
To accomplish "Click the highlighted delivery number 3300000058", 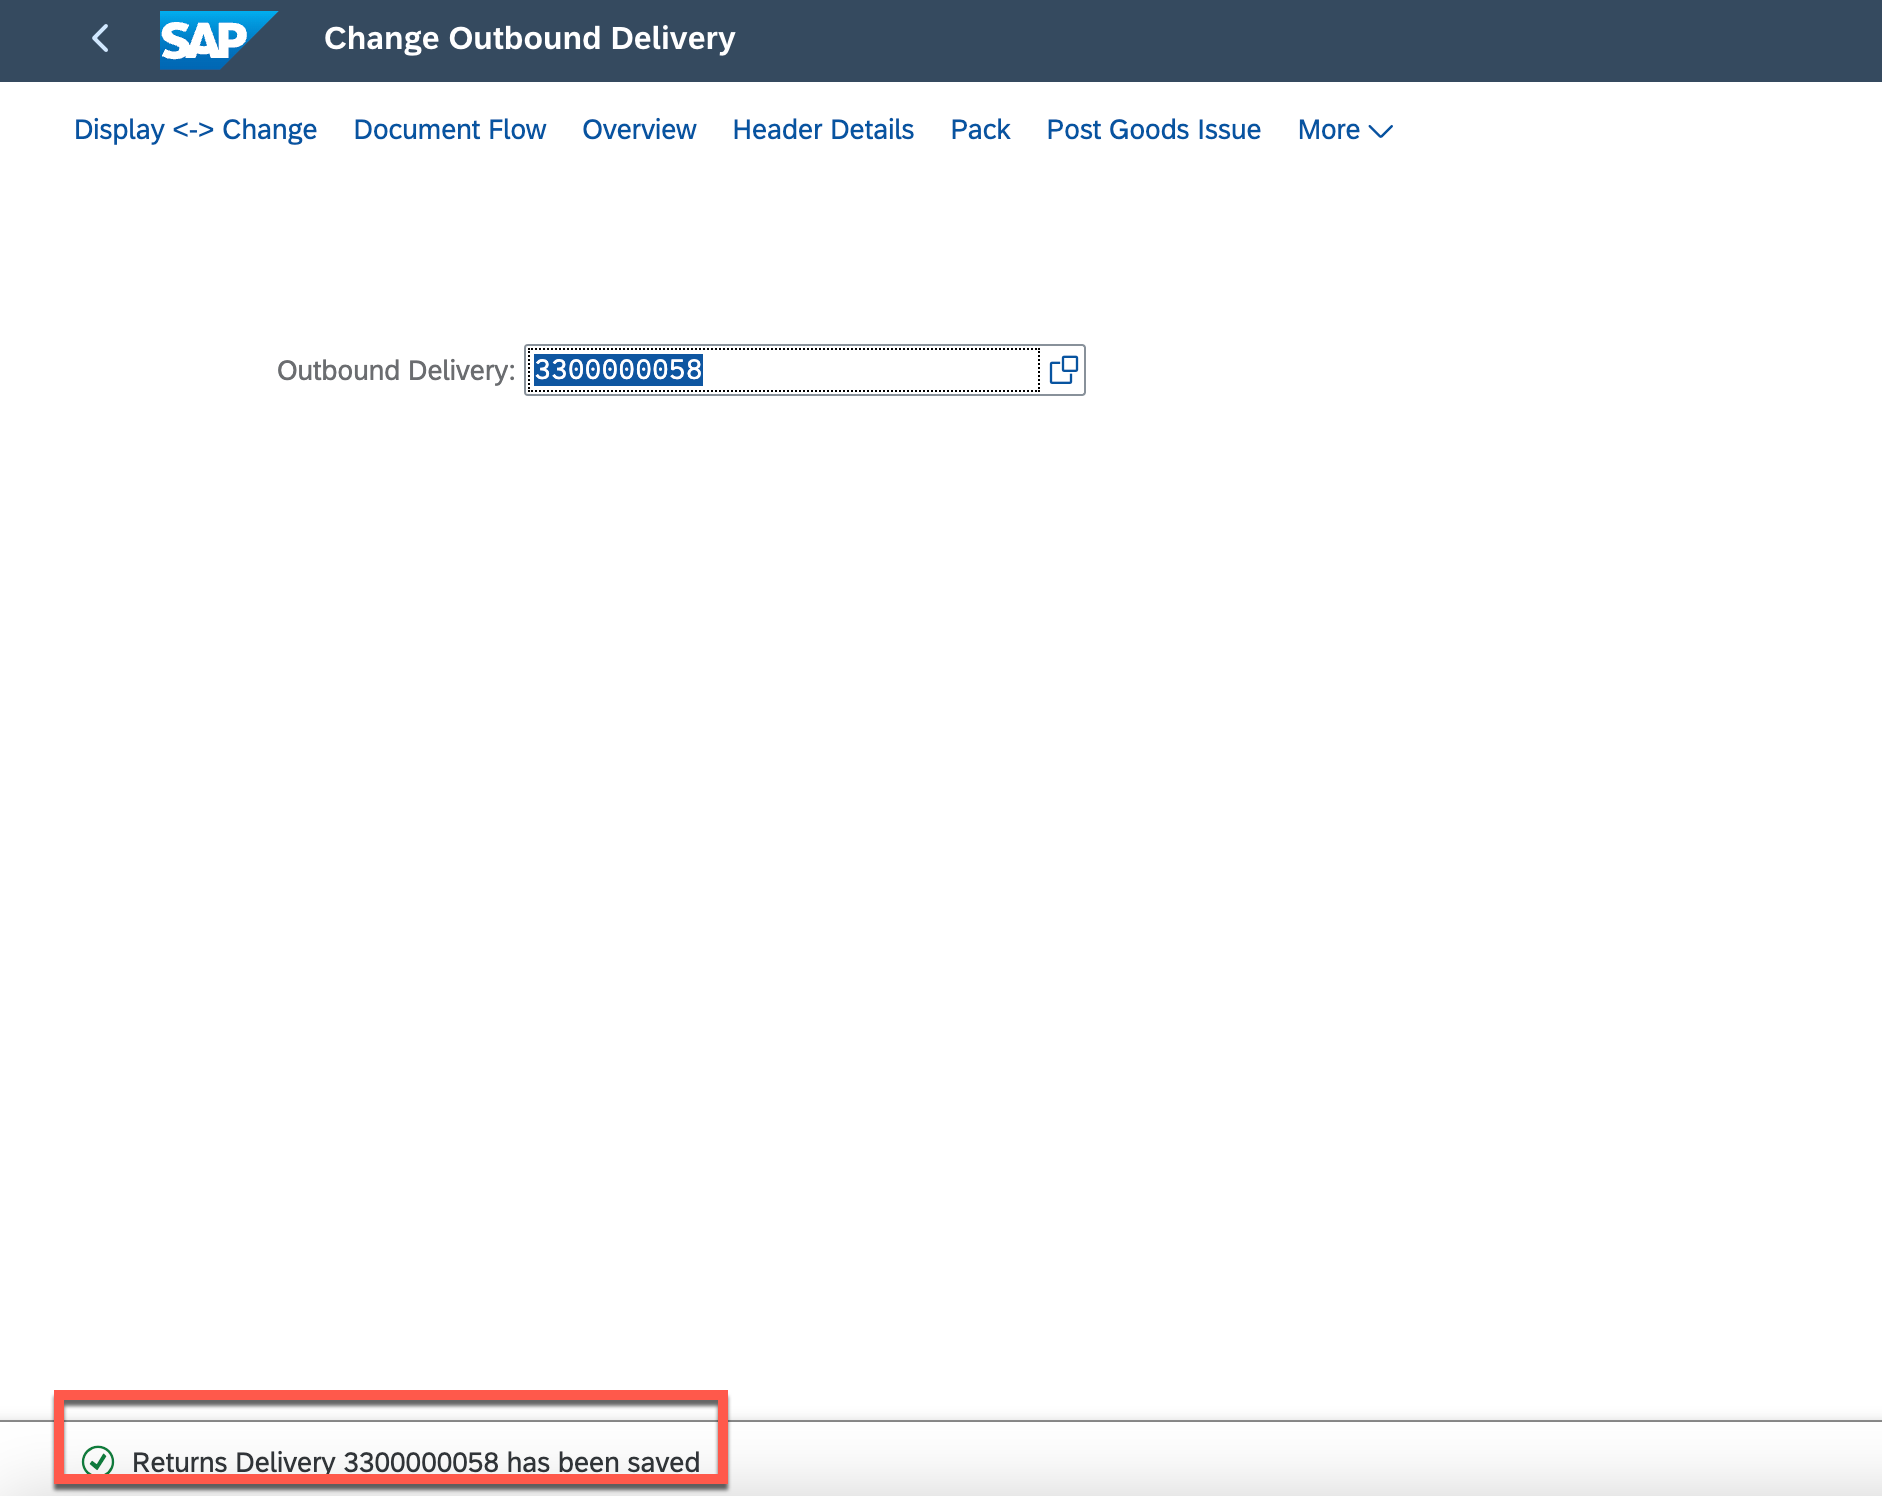I will (618, 370).
